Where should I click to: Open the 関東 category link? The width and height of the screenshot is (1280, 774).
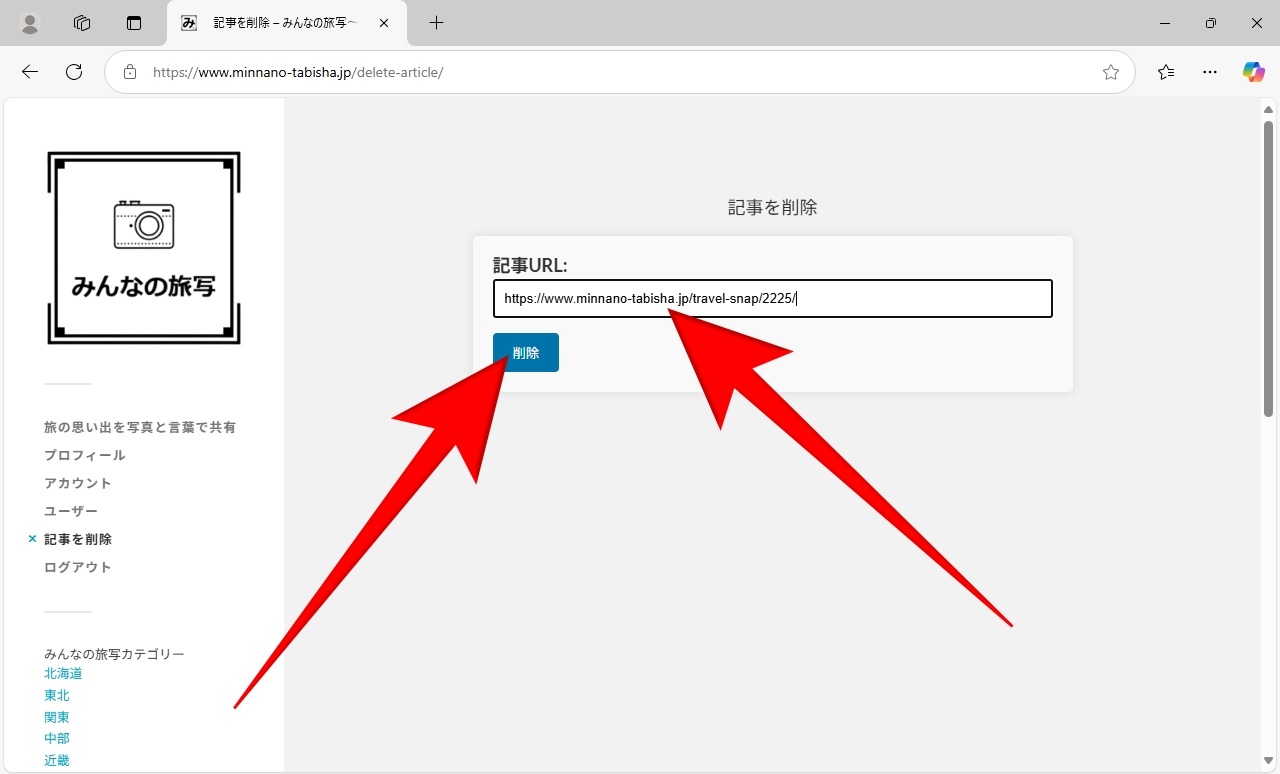(57, 717)
